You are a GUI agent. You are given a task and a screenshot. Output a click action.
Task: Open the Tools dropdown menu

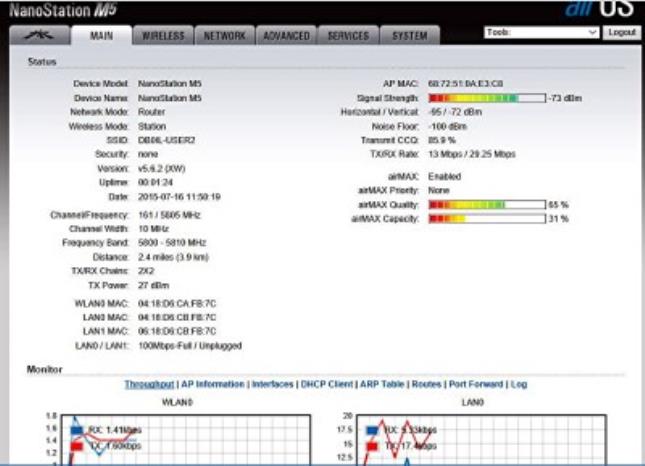click(x=541, y=33)
